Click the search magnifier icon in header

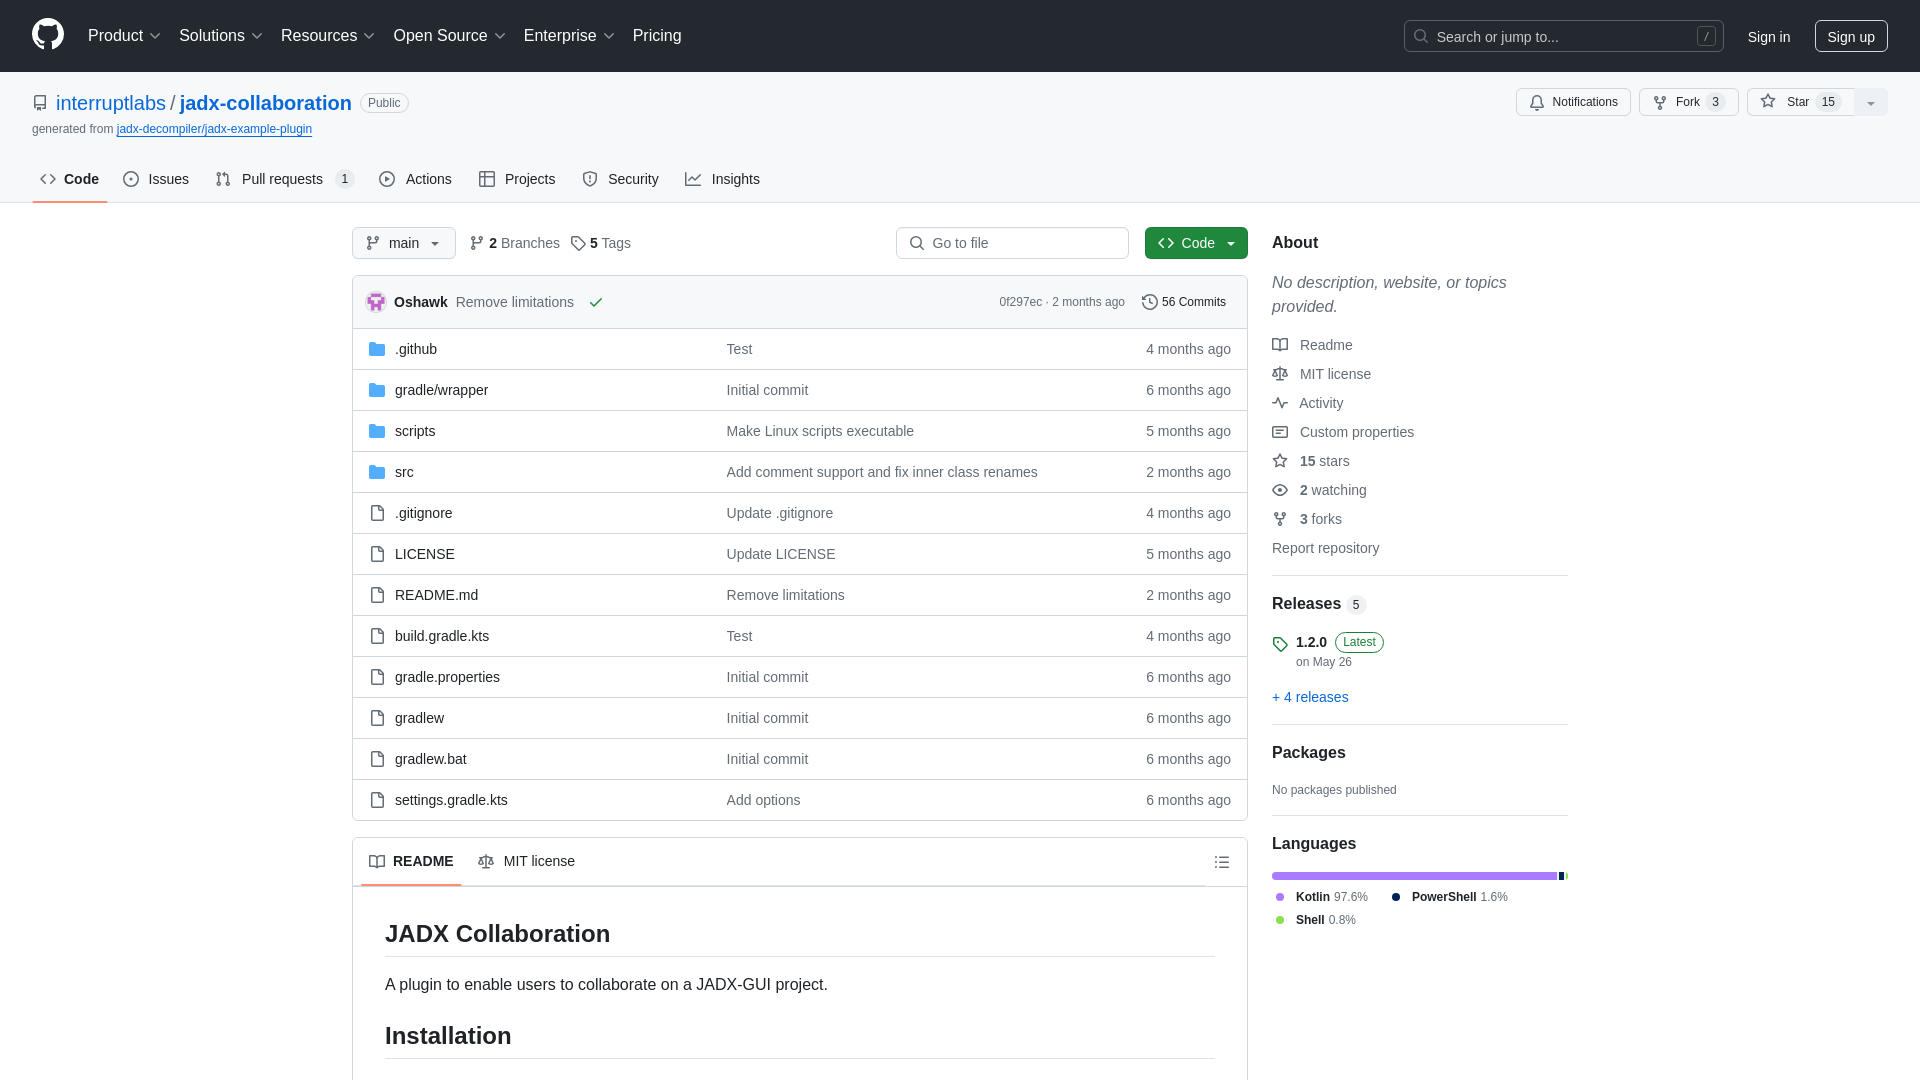pos(1421,36)
